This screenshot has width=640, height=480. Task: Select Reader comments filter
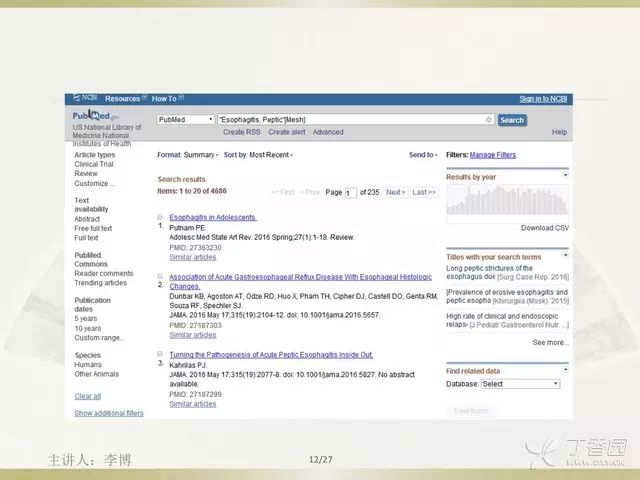pos(104,273)
